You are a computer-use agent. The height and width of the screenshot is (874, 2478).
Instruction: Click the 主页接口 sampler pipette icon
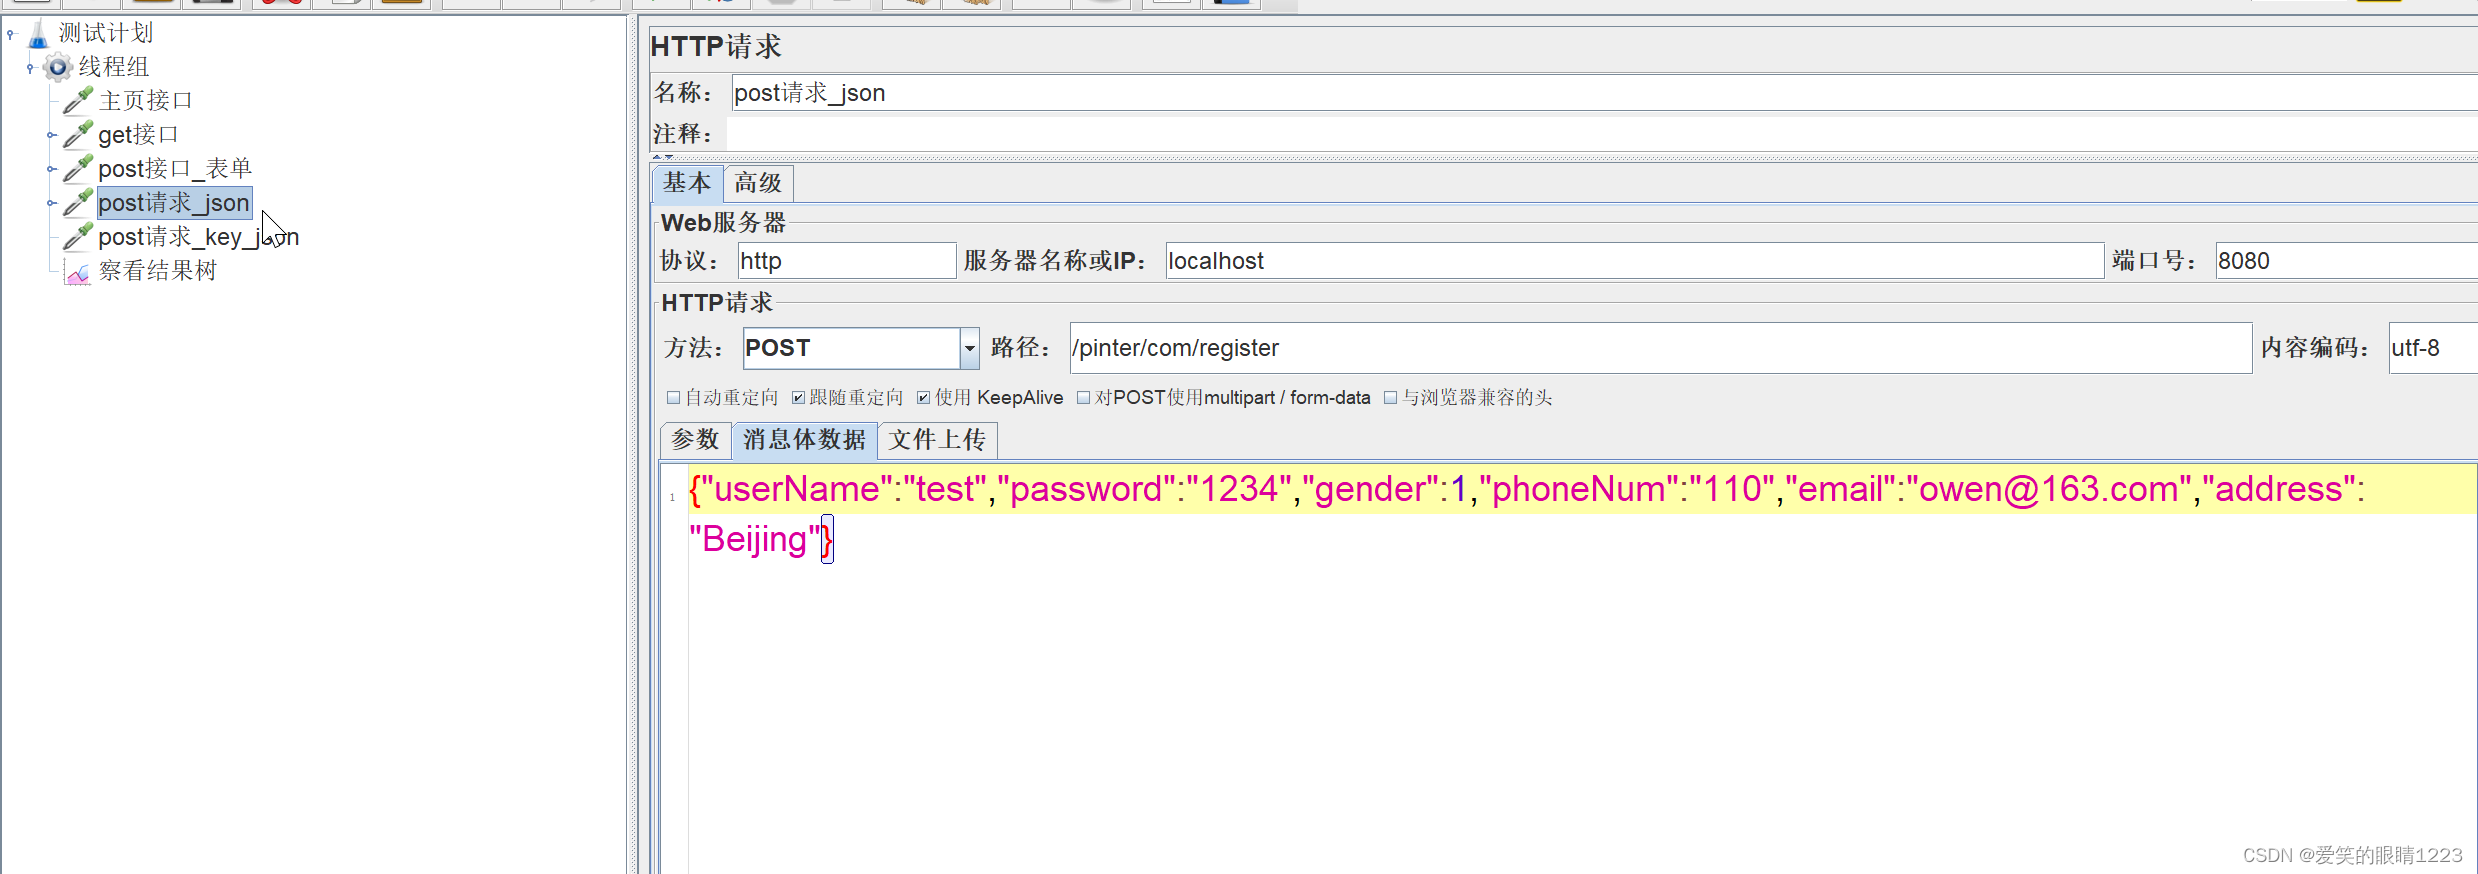78,101
